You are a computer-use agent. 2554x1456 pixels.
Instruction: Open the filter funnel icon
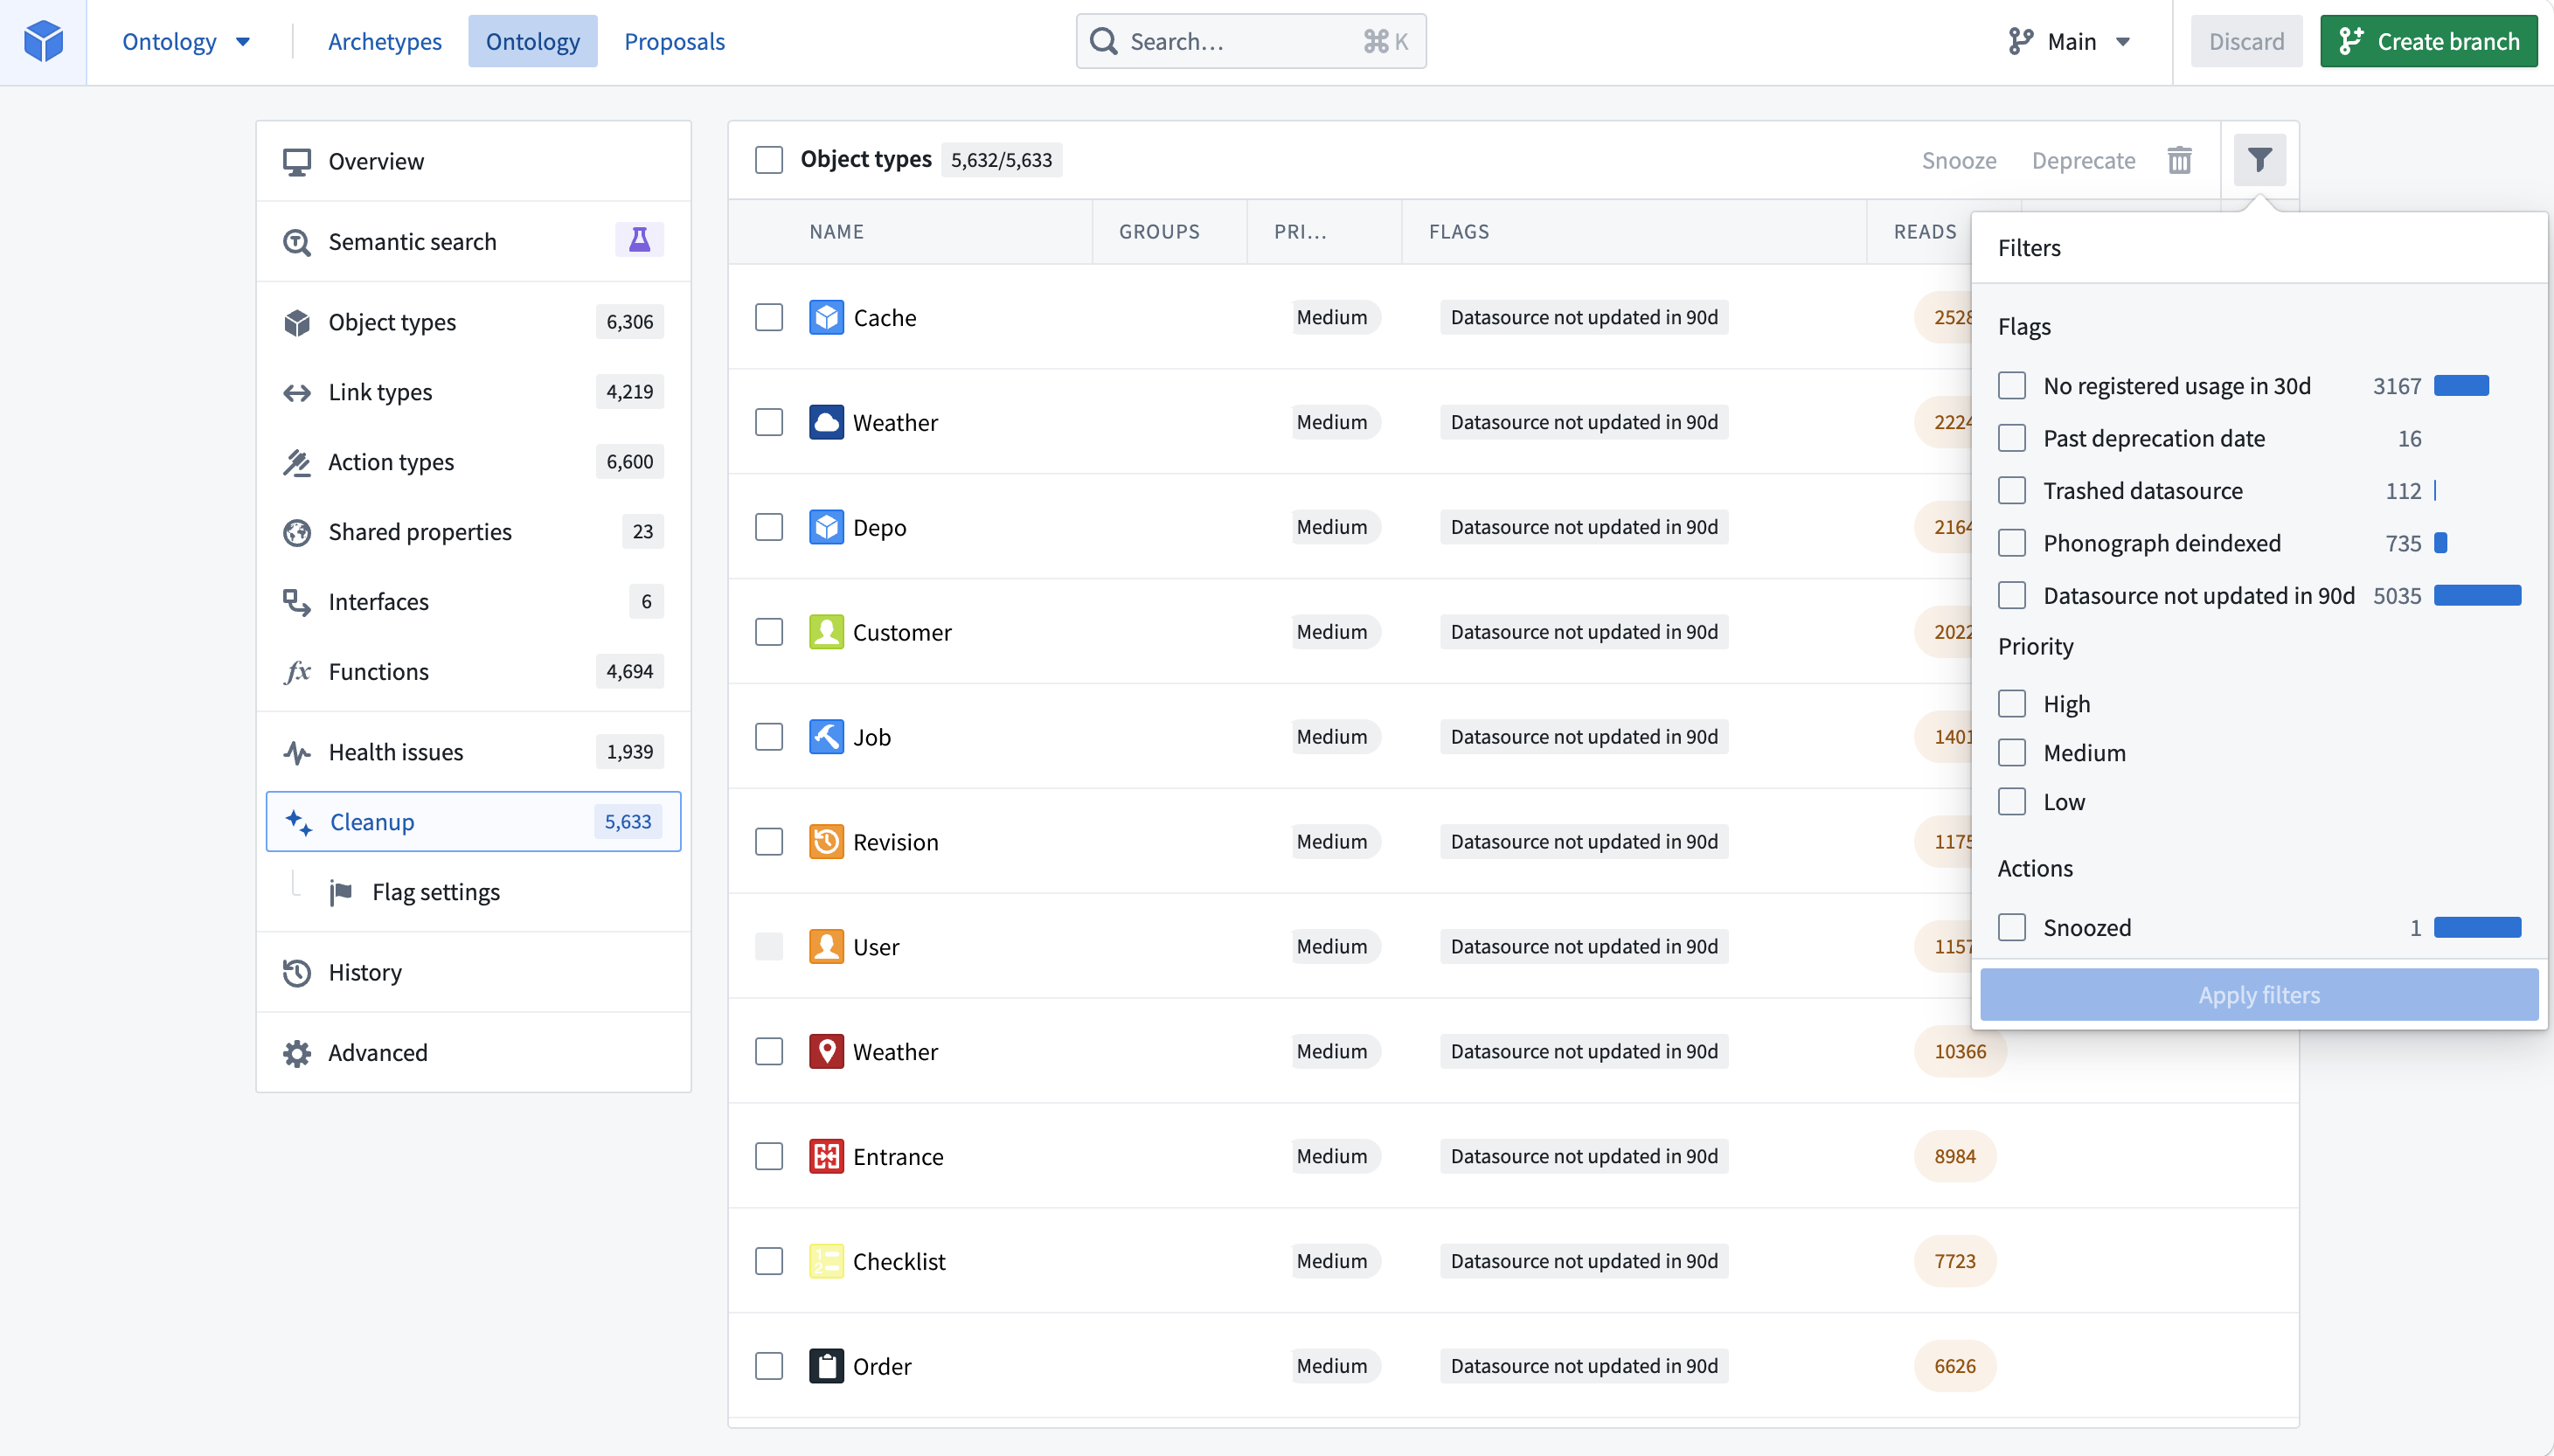click(x=2259, y=160)
